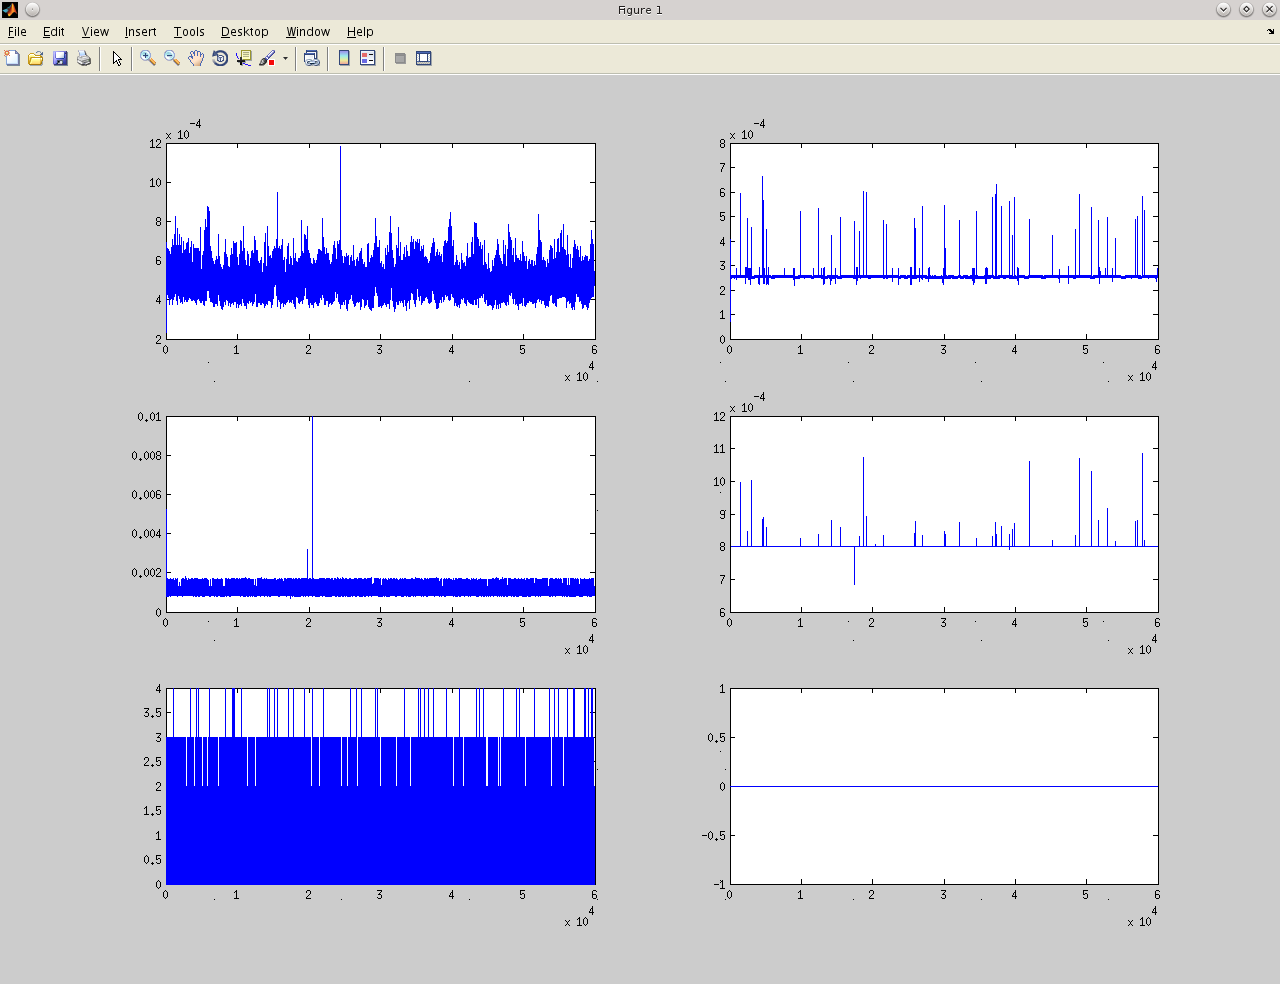Activate the Pan hand tool
This screenshot has height=984, width=1280.
(196, 58)
